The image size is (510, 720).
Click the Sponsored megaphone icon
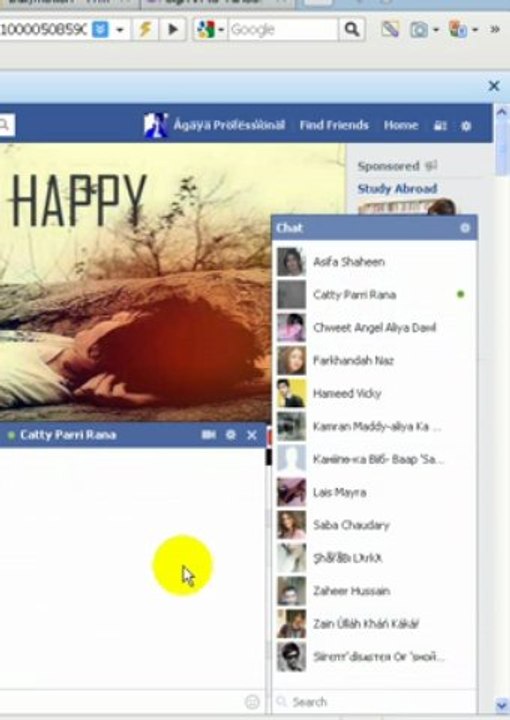tap(430, 165)
